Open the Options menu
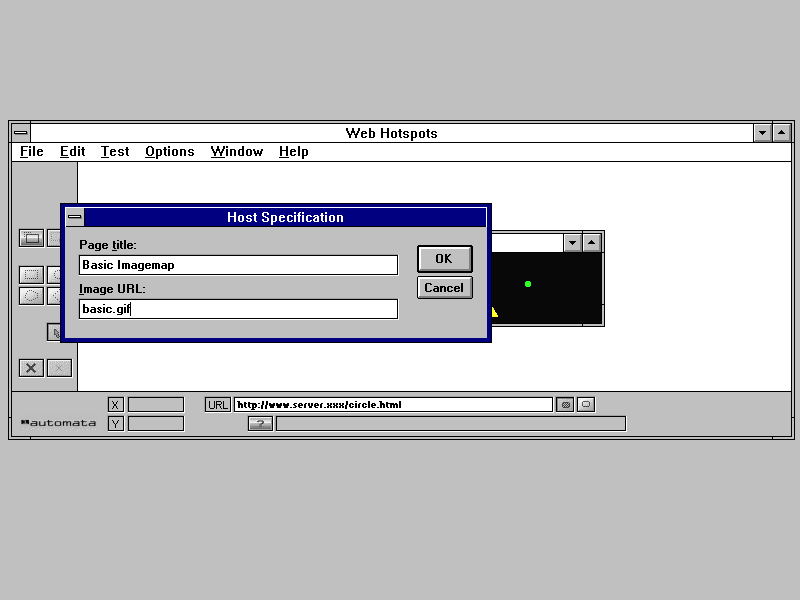800x600 pixels. point(169,152)
